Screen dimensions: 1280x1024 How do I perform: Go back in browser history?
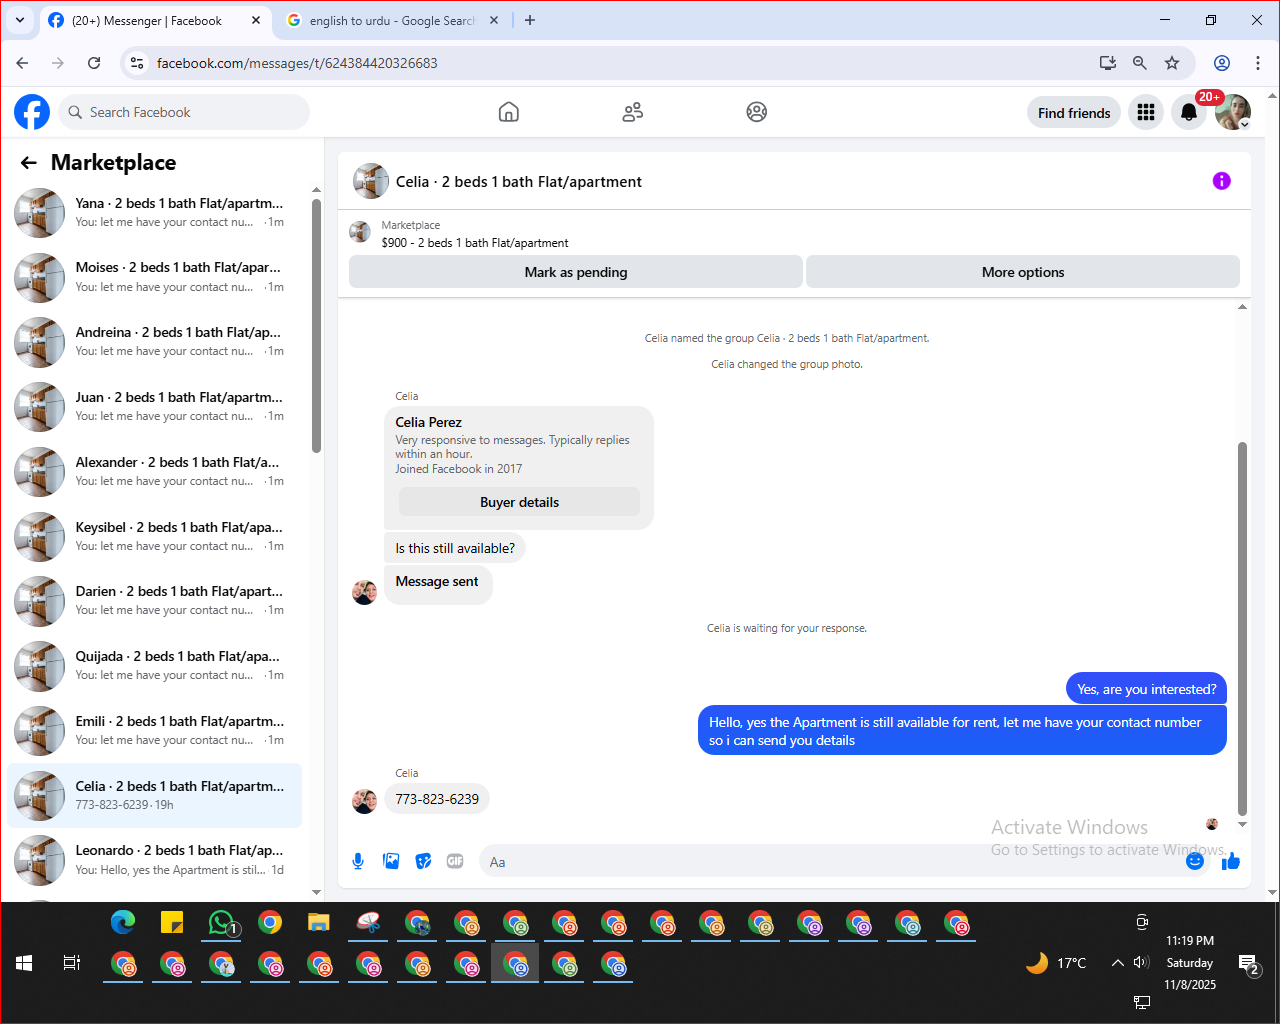coord(22,63)
